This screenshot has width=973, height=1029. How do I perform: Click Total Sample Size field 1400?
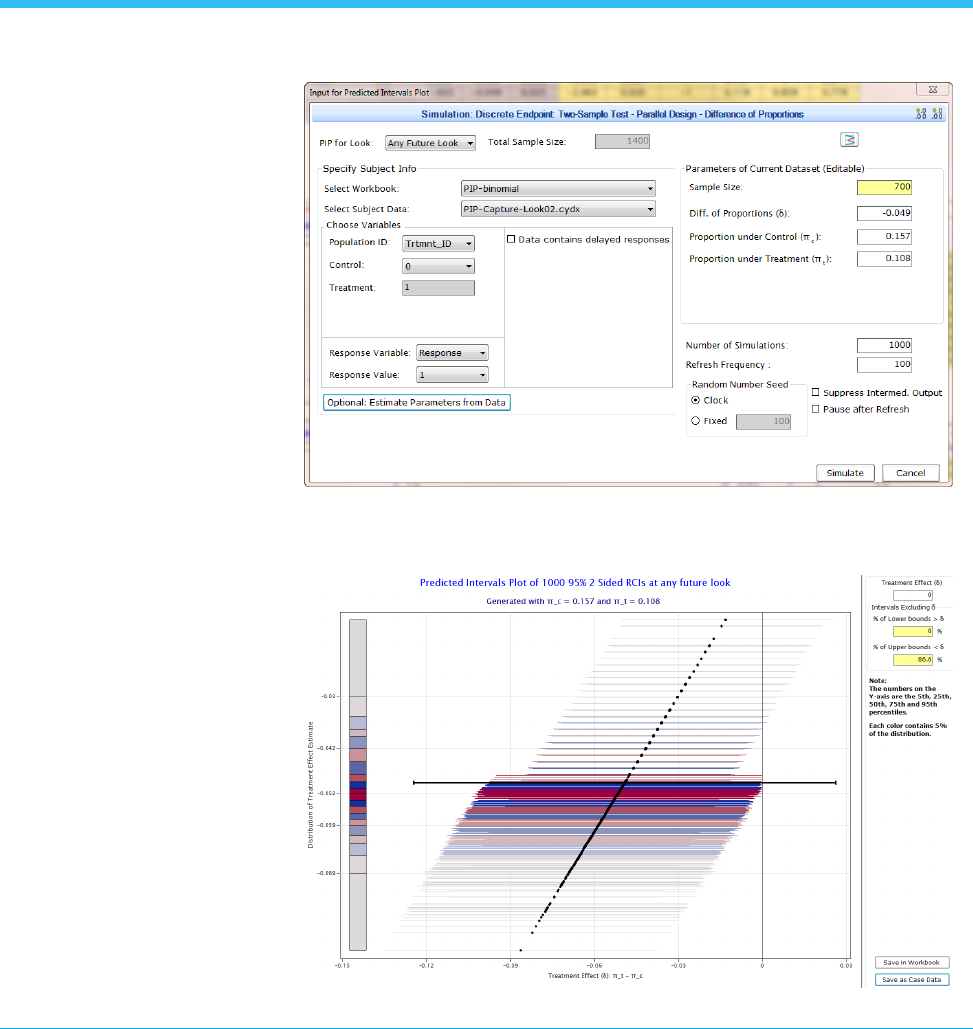point(622,141)
